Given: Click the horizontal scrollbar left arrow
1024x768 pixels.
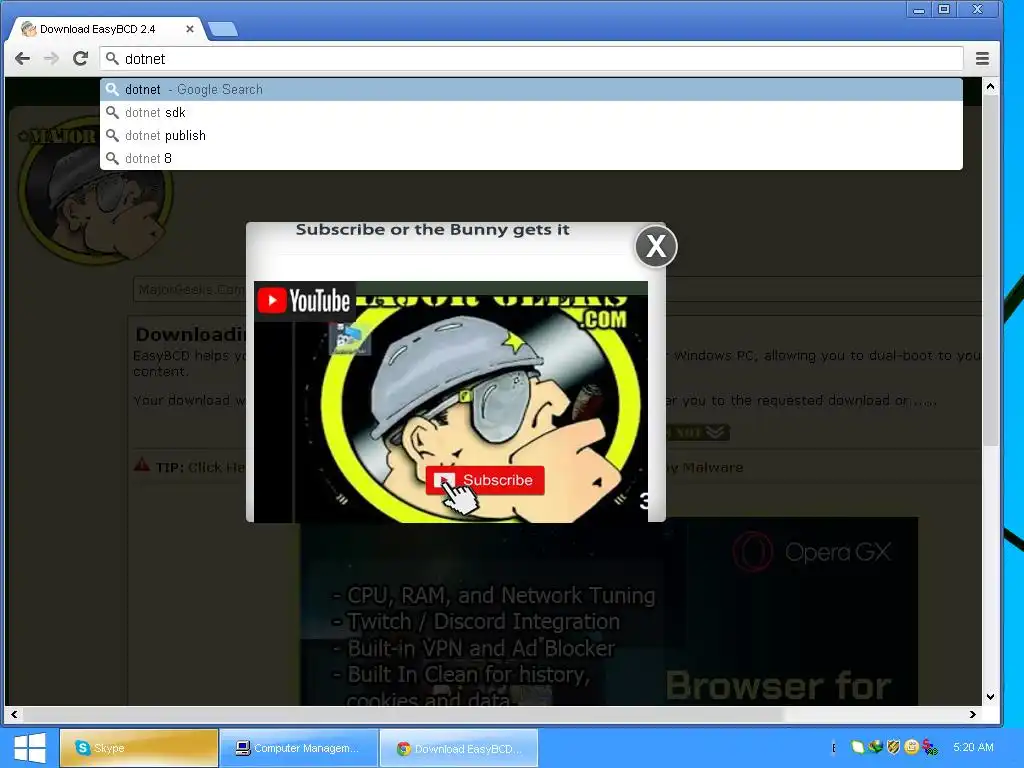Looking at the screenshot, I should click(x=14, y=714).
